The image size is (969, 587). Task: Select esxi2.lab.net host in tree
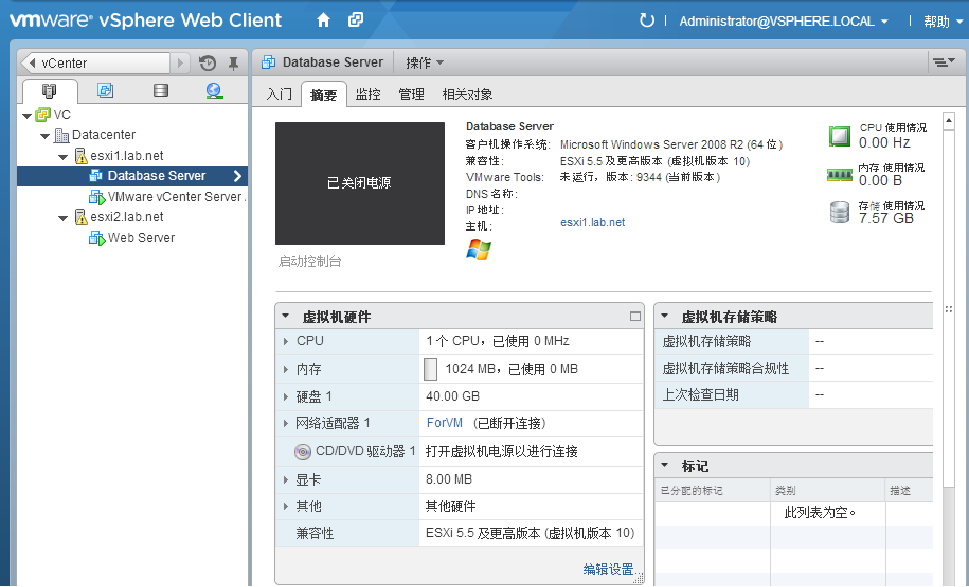(127, 217)
